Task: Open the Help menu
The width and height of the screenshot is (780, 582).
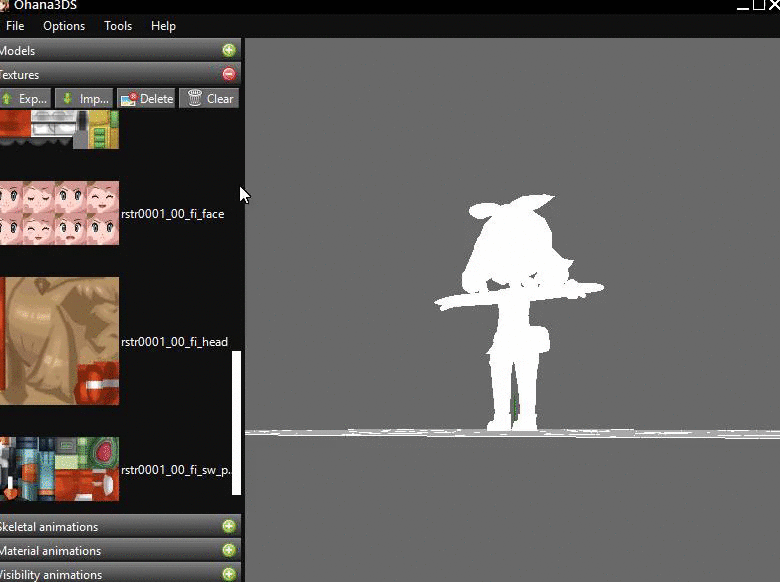Action: 163,26
